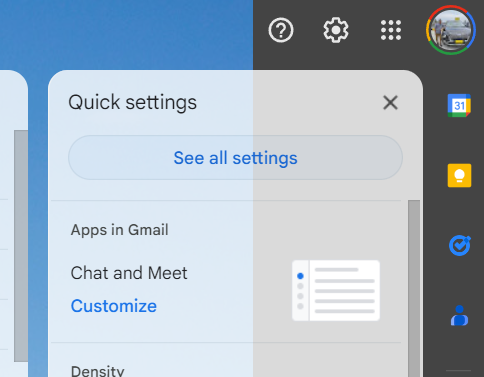
Task: Open the Google apps grid
Action: [x=391, y=30]
